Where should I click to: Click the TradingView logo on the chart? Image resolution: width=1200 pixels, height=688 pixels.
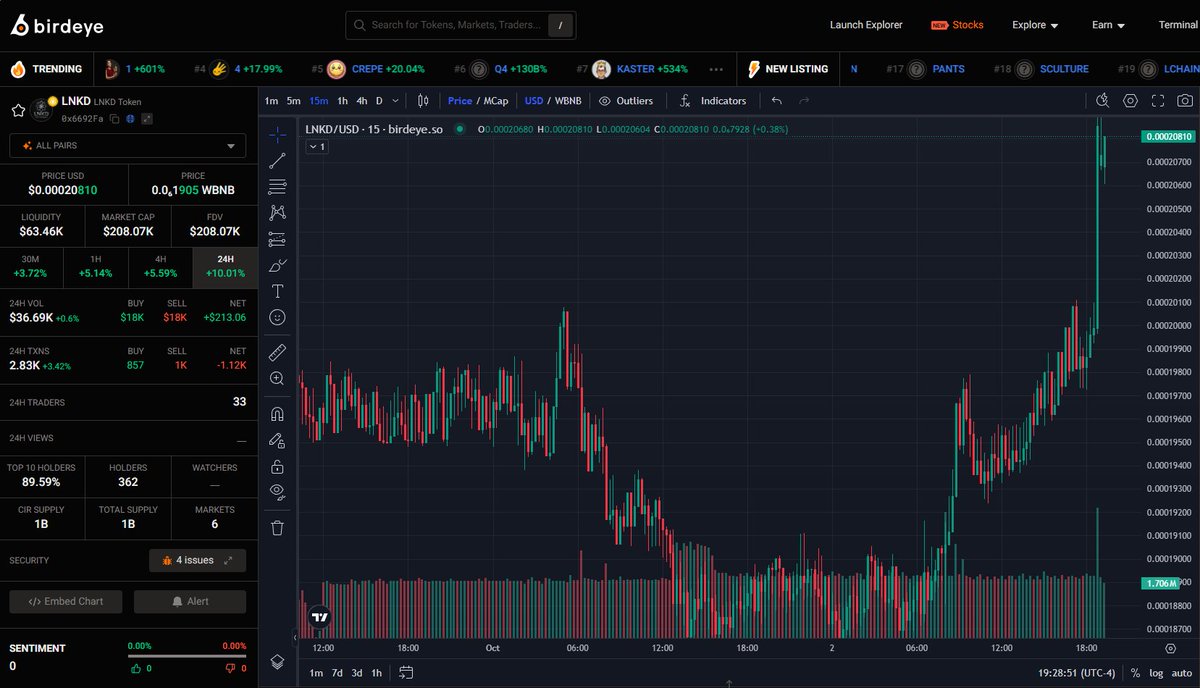[x=319, y=617]
